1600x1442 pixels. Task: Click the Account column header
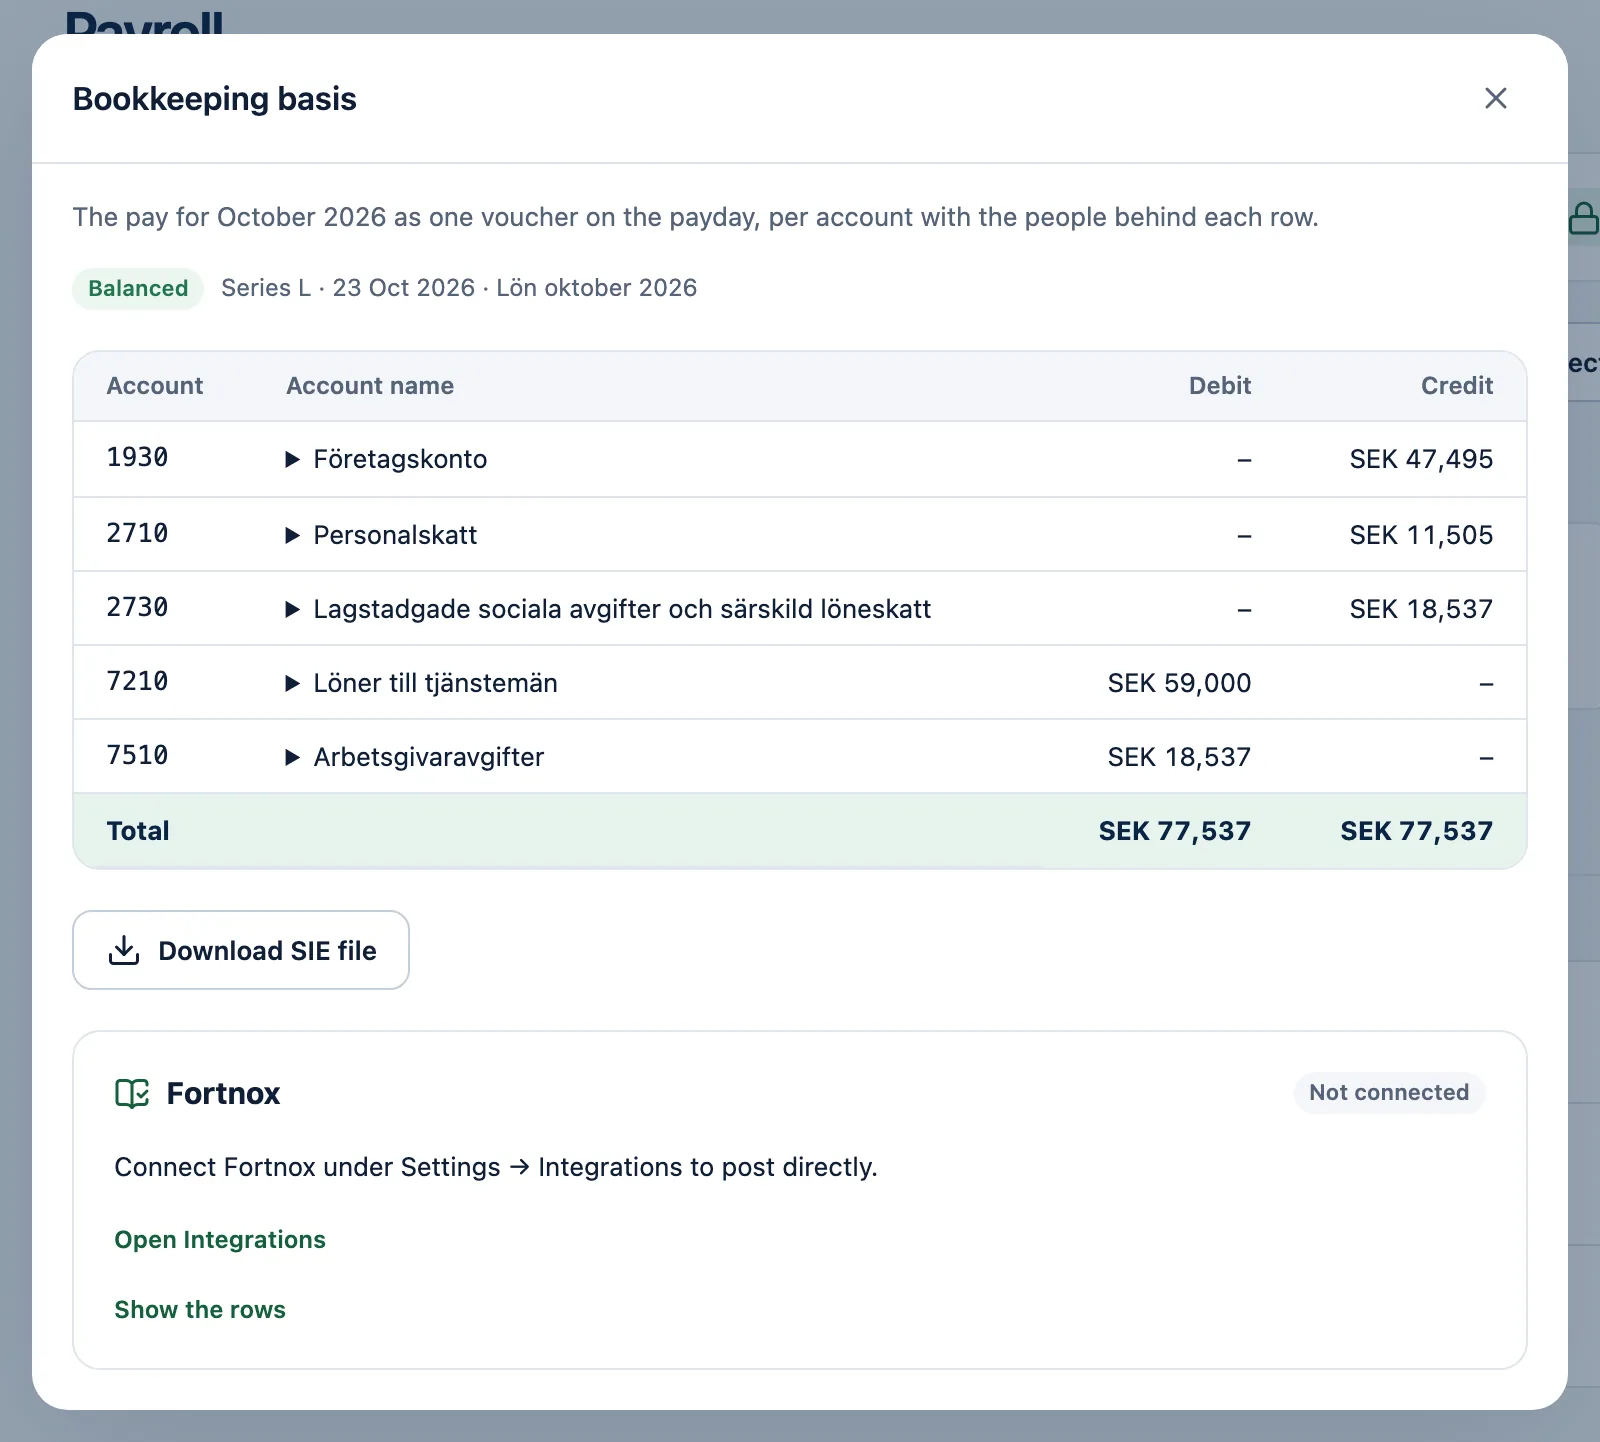click(x=155, y=386)
